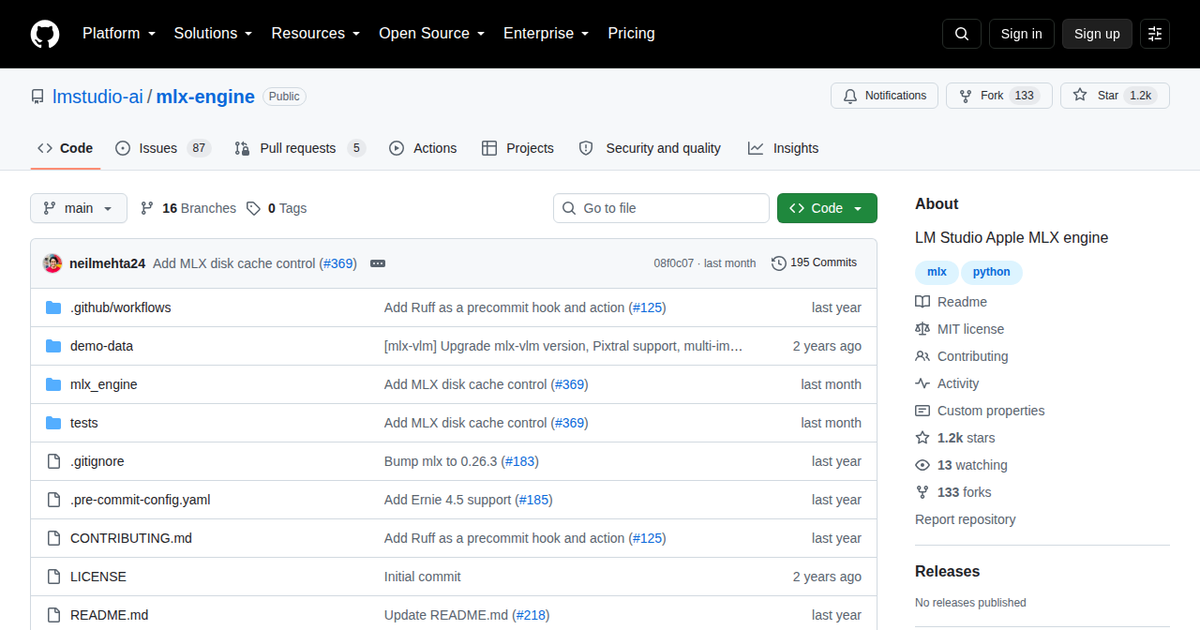The image size is (1200, 630).
Task: Click the mlx topic tag
Action: 937,272
